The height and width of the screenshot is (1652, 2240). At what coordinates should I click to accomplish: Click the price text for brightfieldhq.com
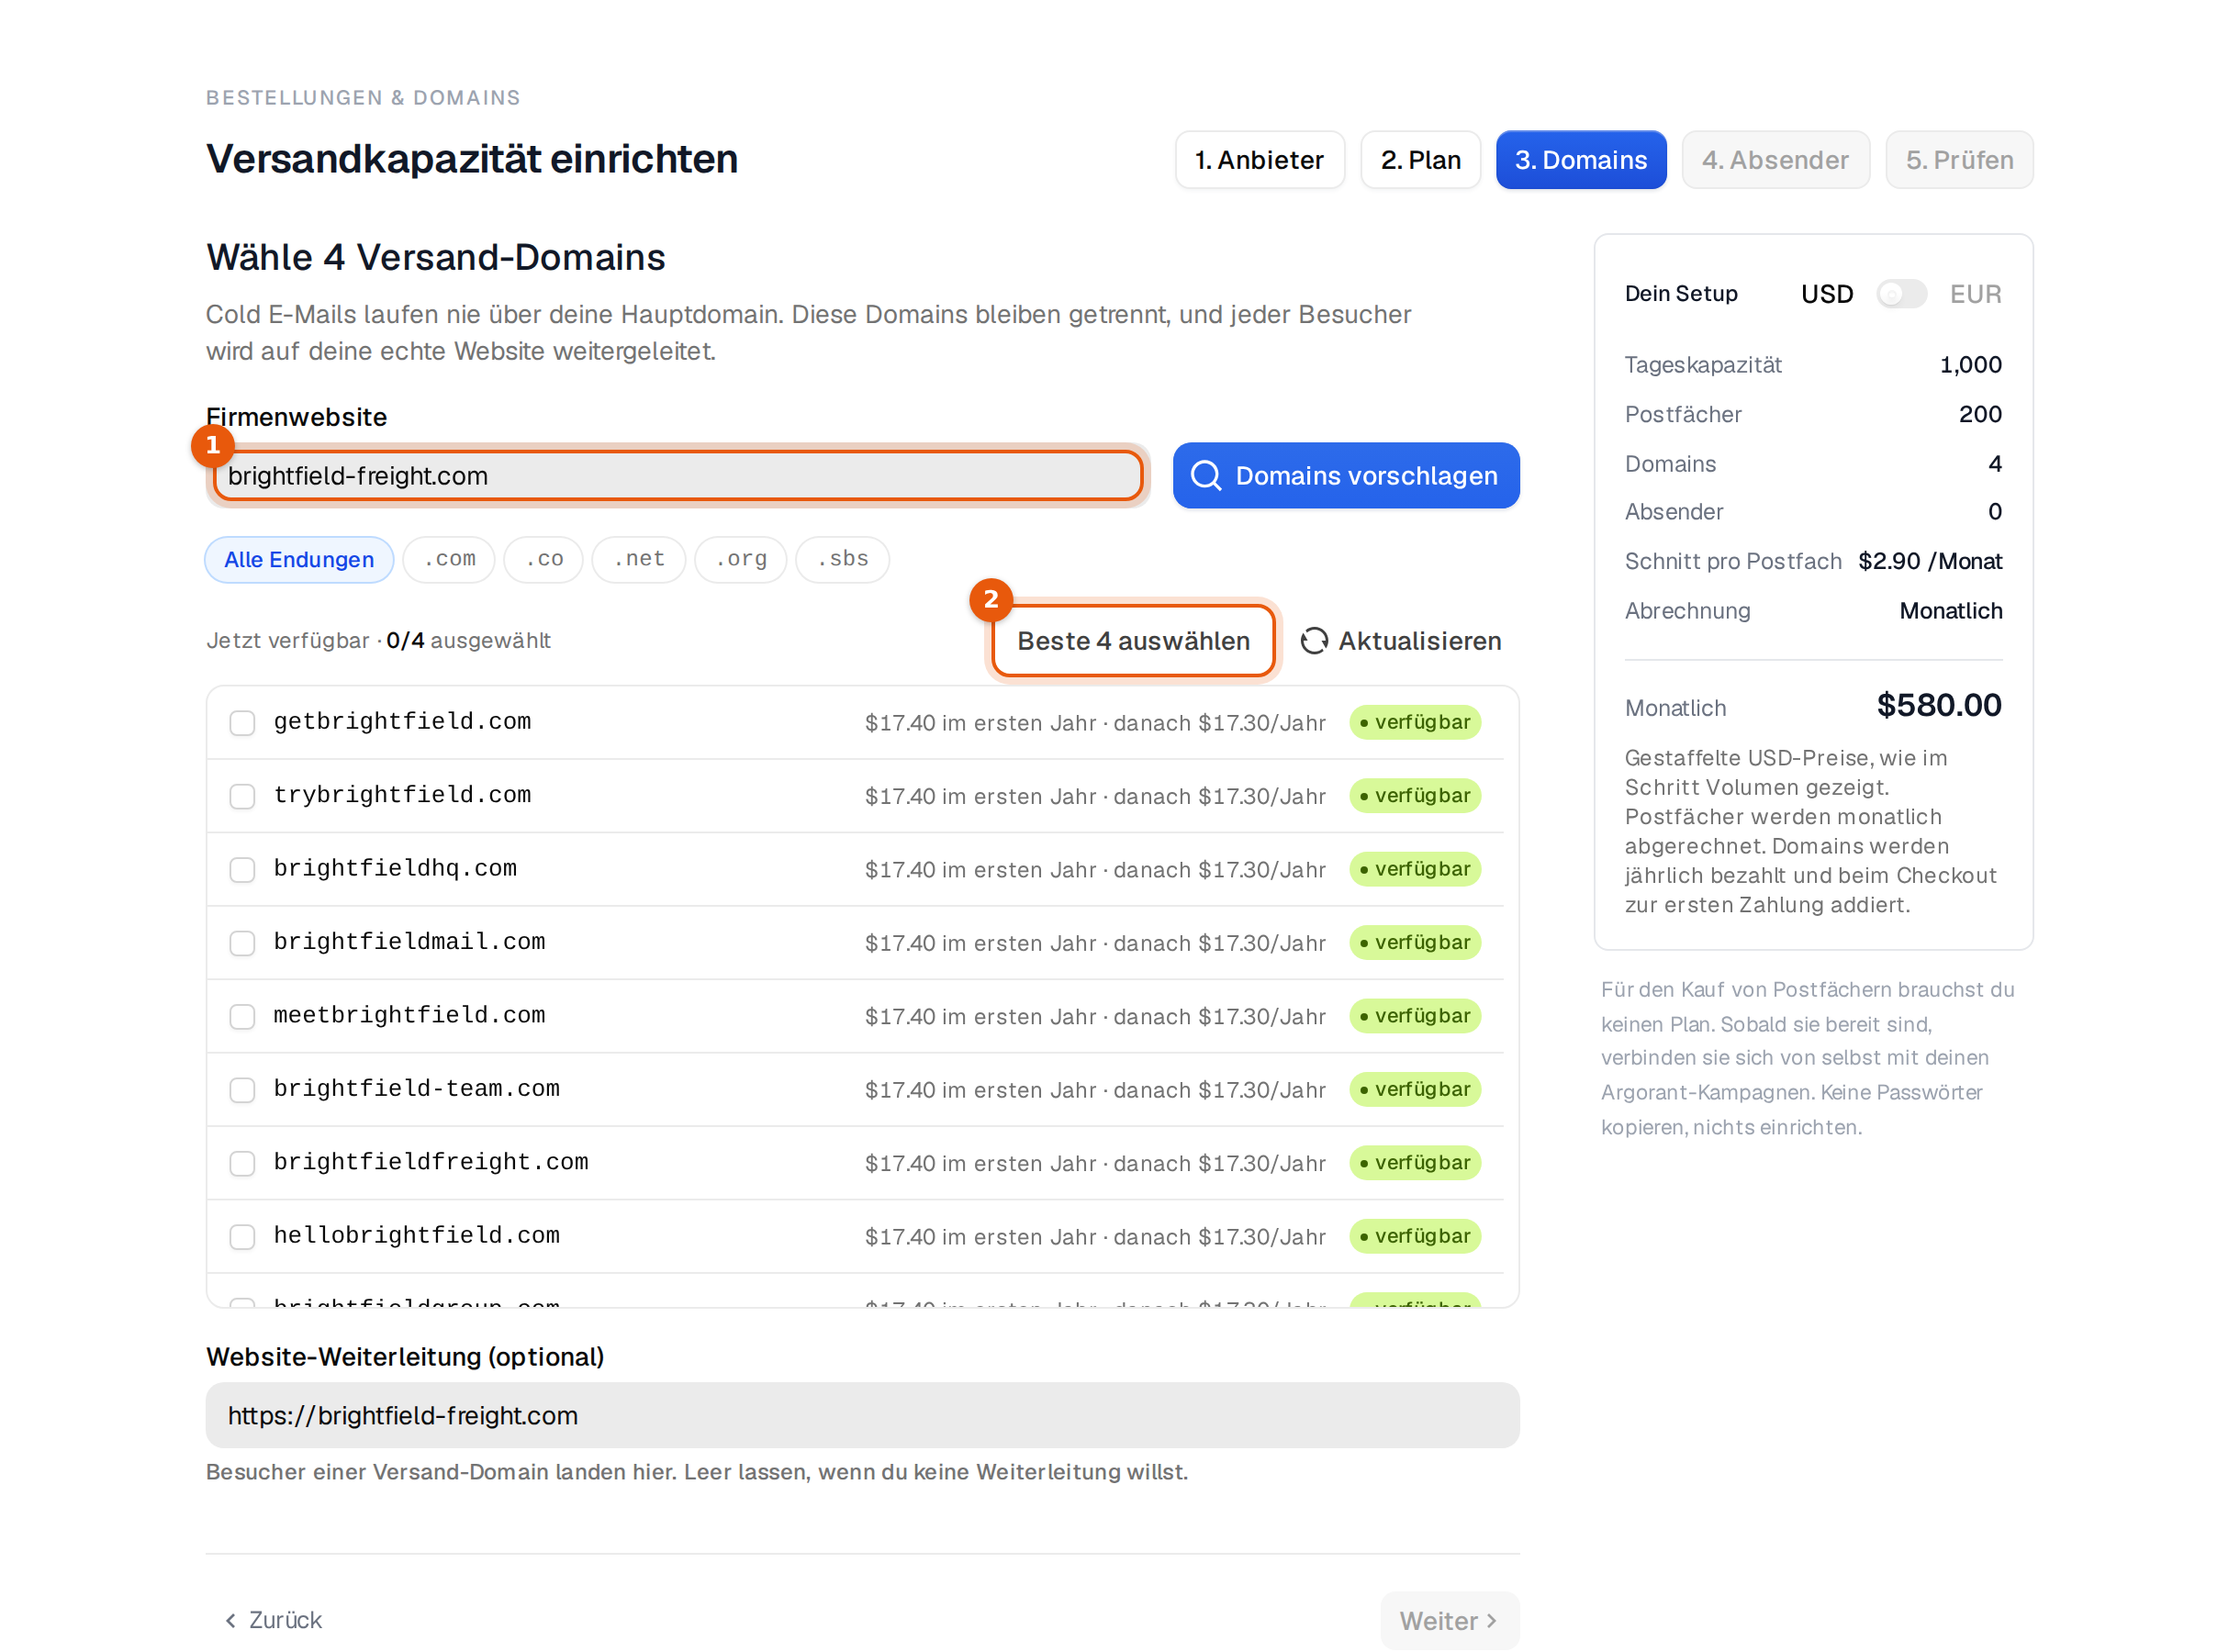point(1095,870)
